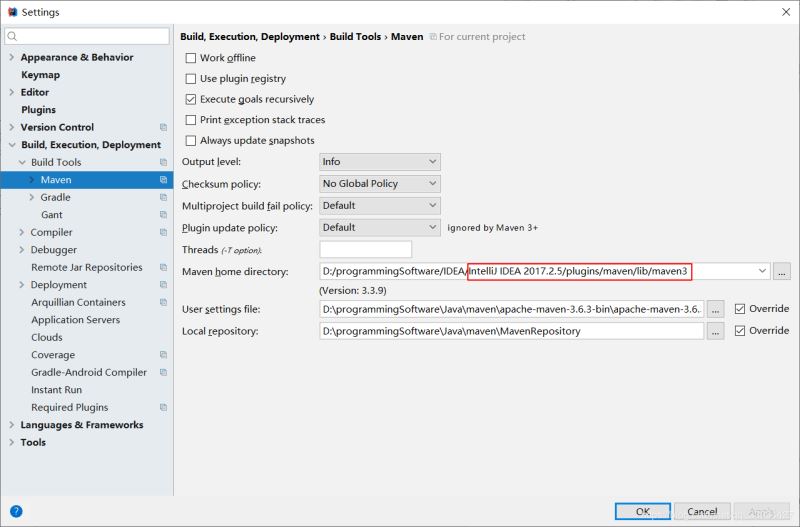Focus the settings search field

click(x=87, y=36)
